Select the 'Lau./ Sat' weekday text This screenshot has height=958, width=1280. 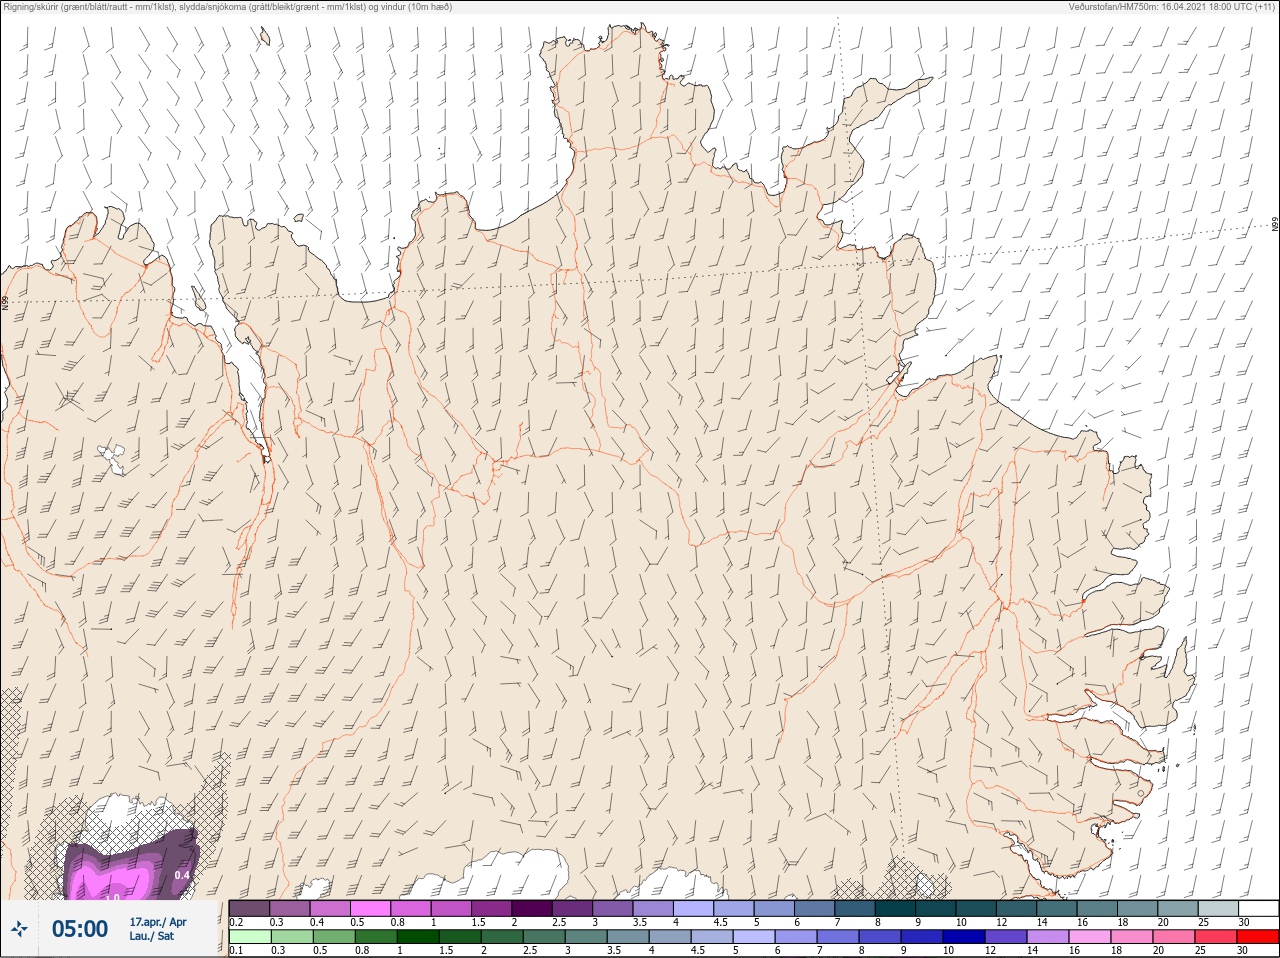coord(151,936)
